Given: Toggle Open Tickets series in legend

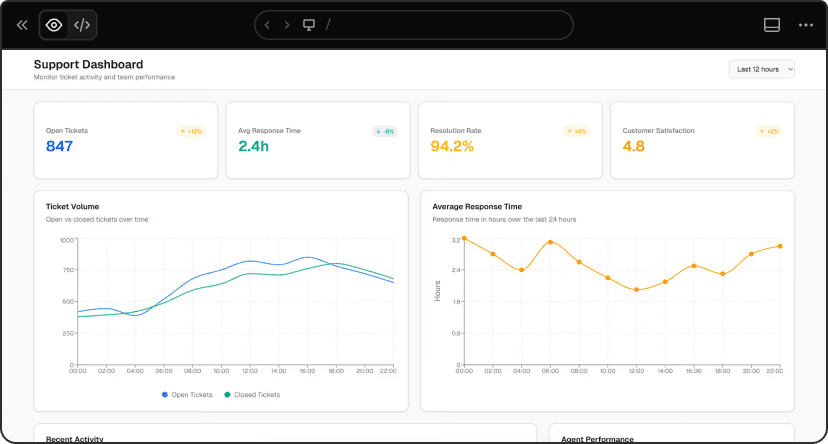Looking at the screenshot, I should click(x=187, y=394).
